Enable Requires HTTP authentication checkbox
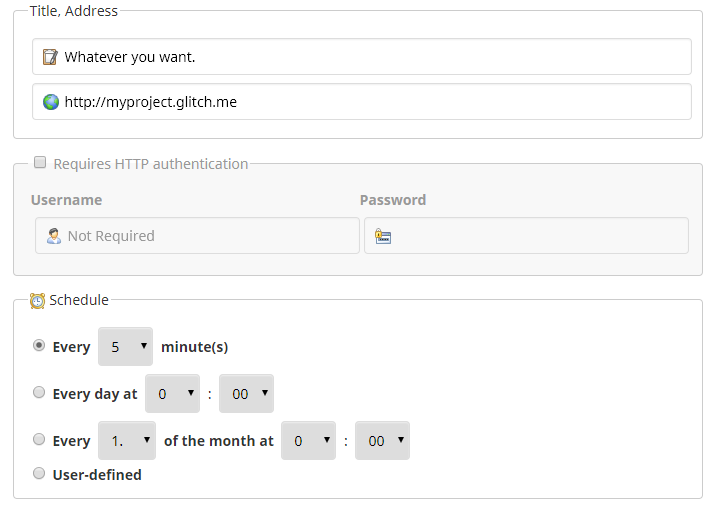The width and height of the screenshot is (720, 512). [x=40, y=163]
